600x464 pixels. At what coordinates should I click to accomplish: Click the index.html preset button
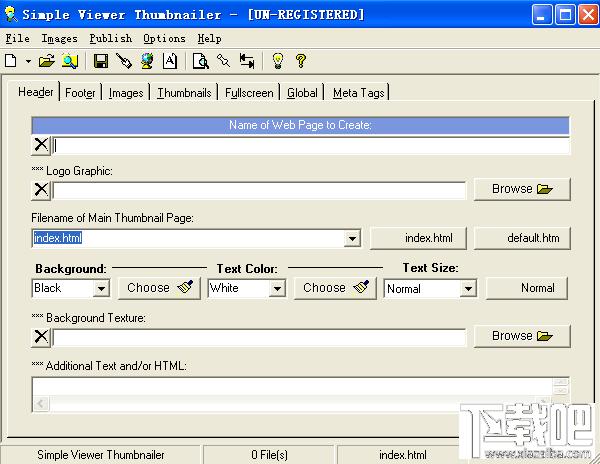click(418, 238)
